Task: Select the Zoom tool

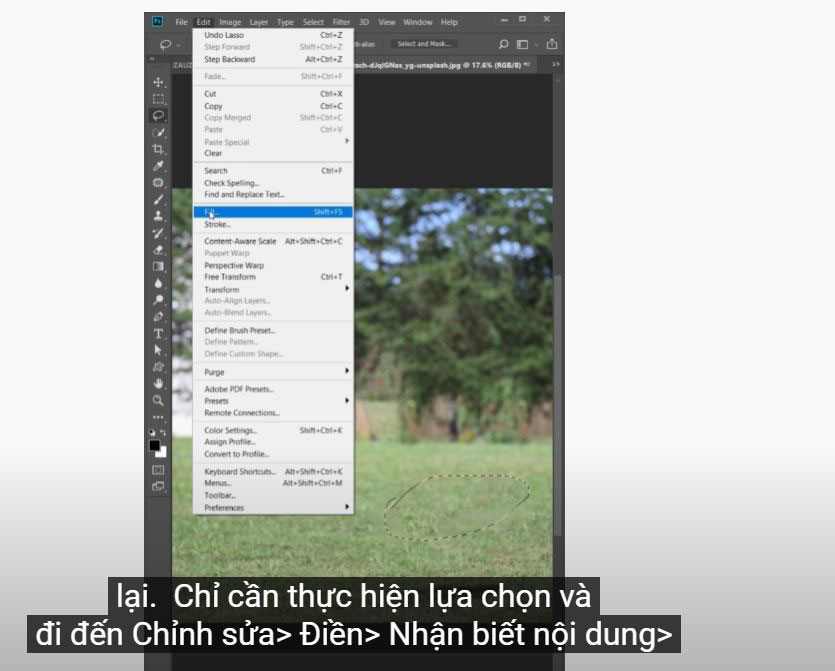Action: [x=158, y=400]
